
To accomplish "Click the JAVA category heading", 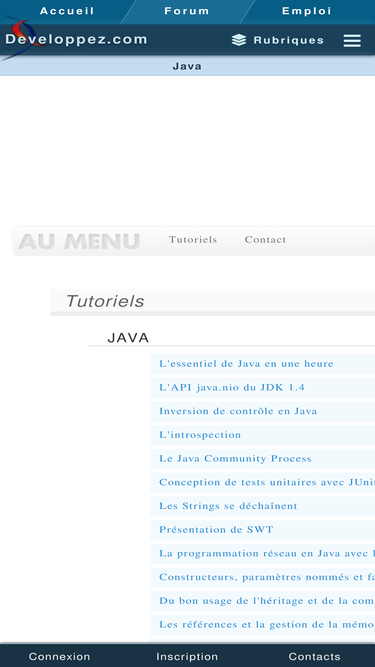I will coord(128,338).
